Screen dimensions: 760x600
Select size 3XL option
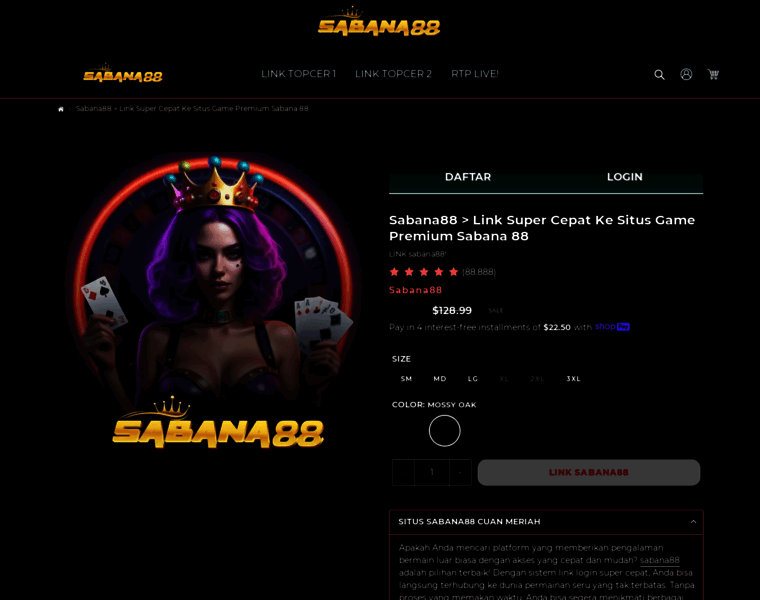pos(573,379)
